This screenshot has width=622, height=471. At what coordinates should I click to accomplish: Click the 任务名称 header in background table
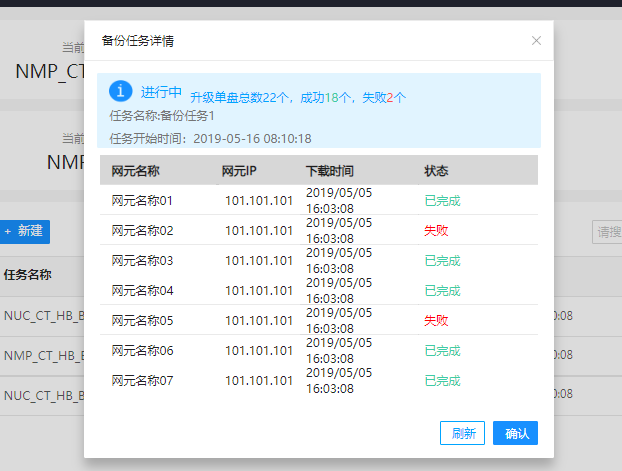pos(28,275)
